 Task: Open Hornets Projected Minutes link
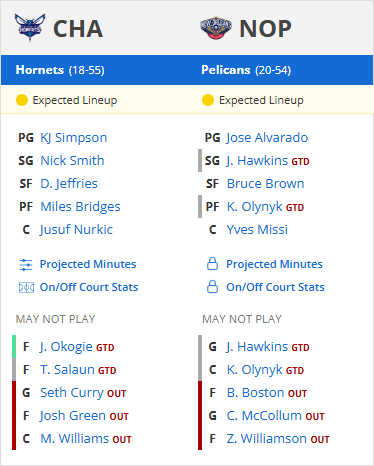(88, 264)
